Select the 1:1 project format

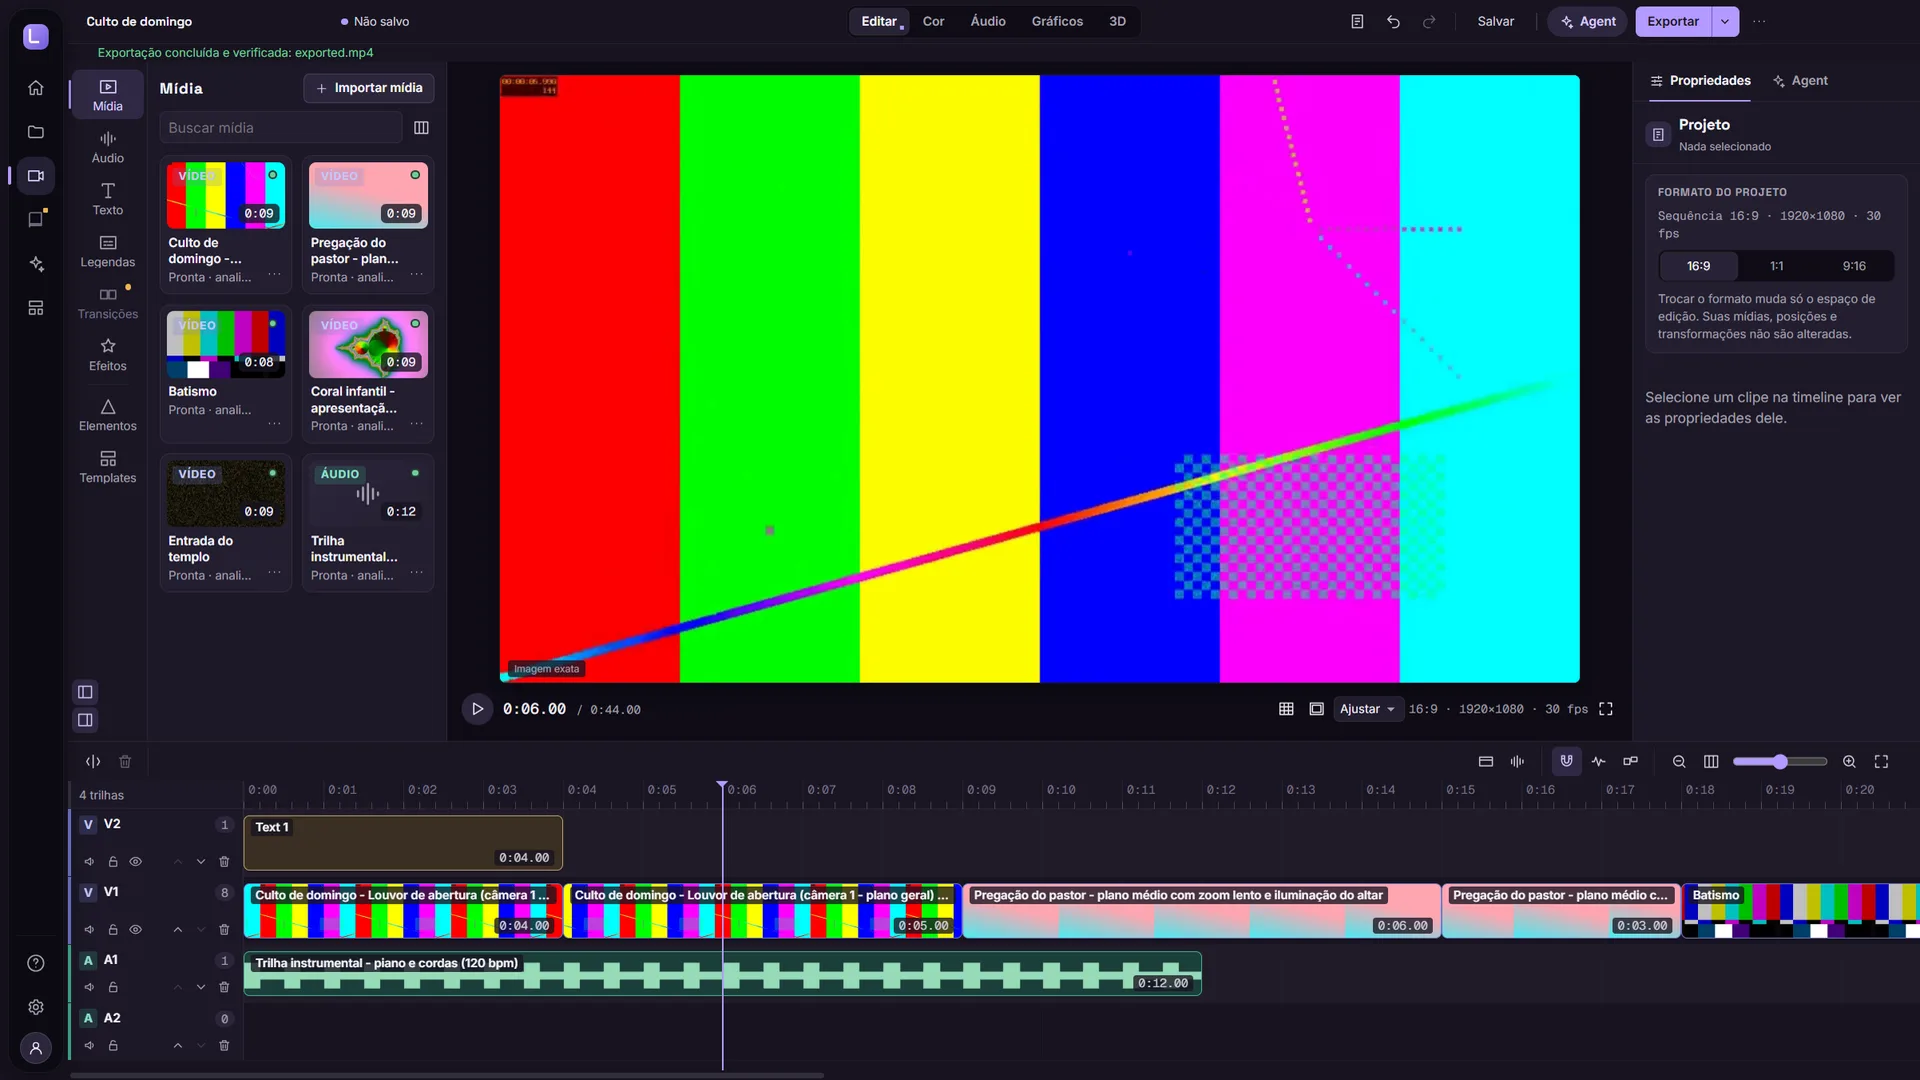1776,266
